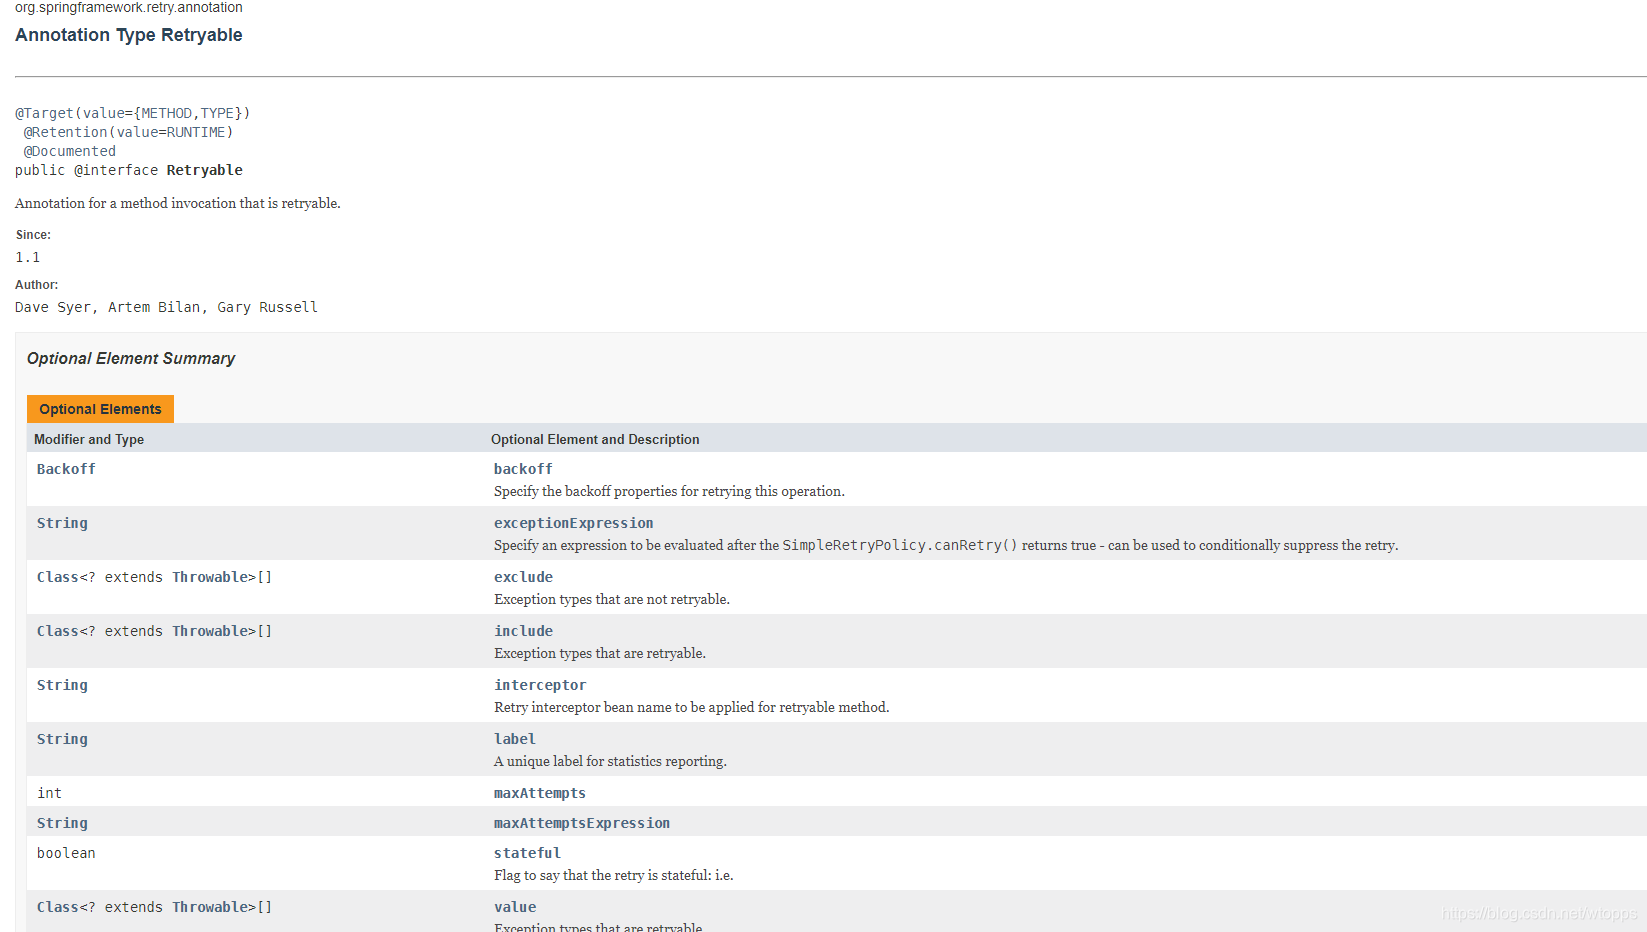
Task: Click 'Optional Element and Description' column header
Action: pyautogui.click(x=595, y=439)
